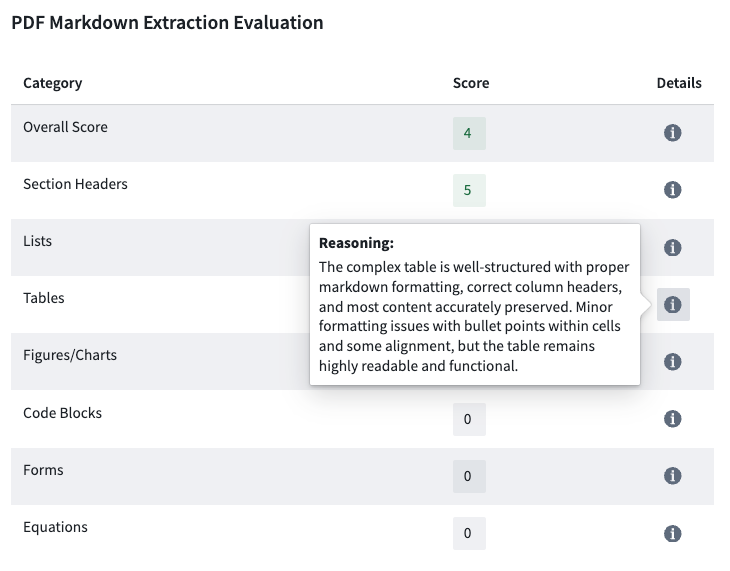Select the Section Headers score badge 5
The width and height of the screenshot is (730, 571).
tap(468, 190)
